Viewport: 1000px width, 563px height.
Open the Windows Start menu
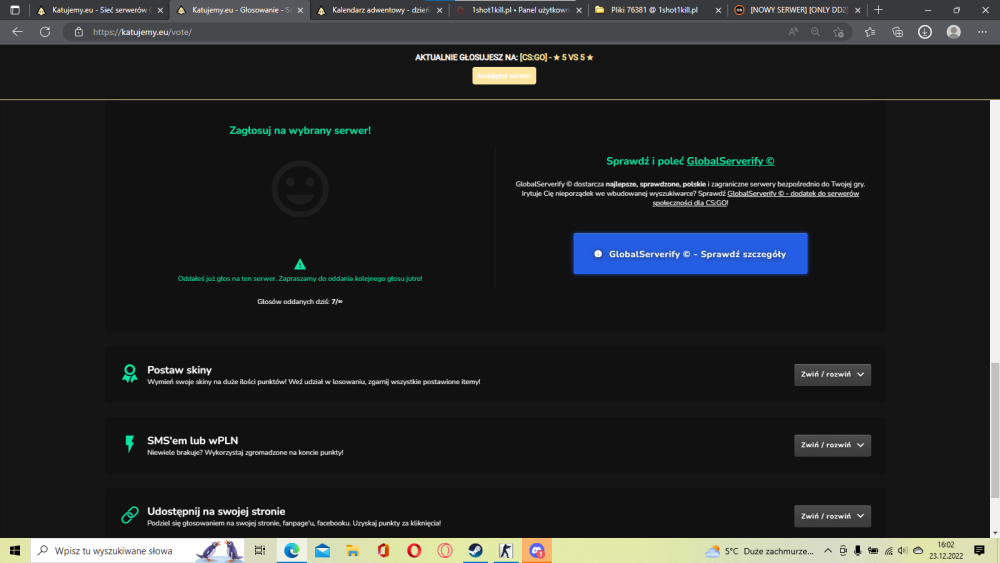[15, 550]
